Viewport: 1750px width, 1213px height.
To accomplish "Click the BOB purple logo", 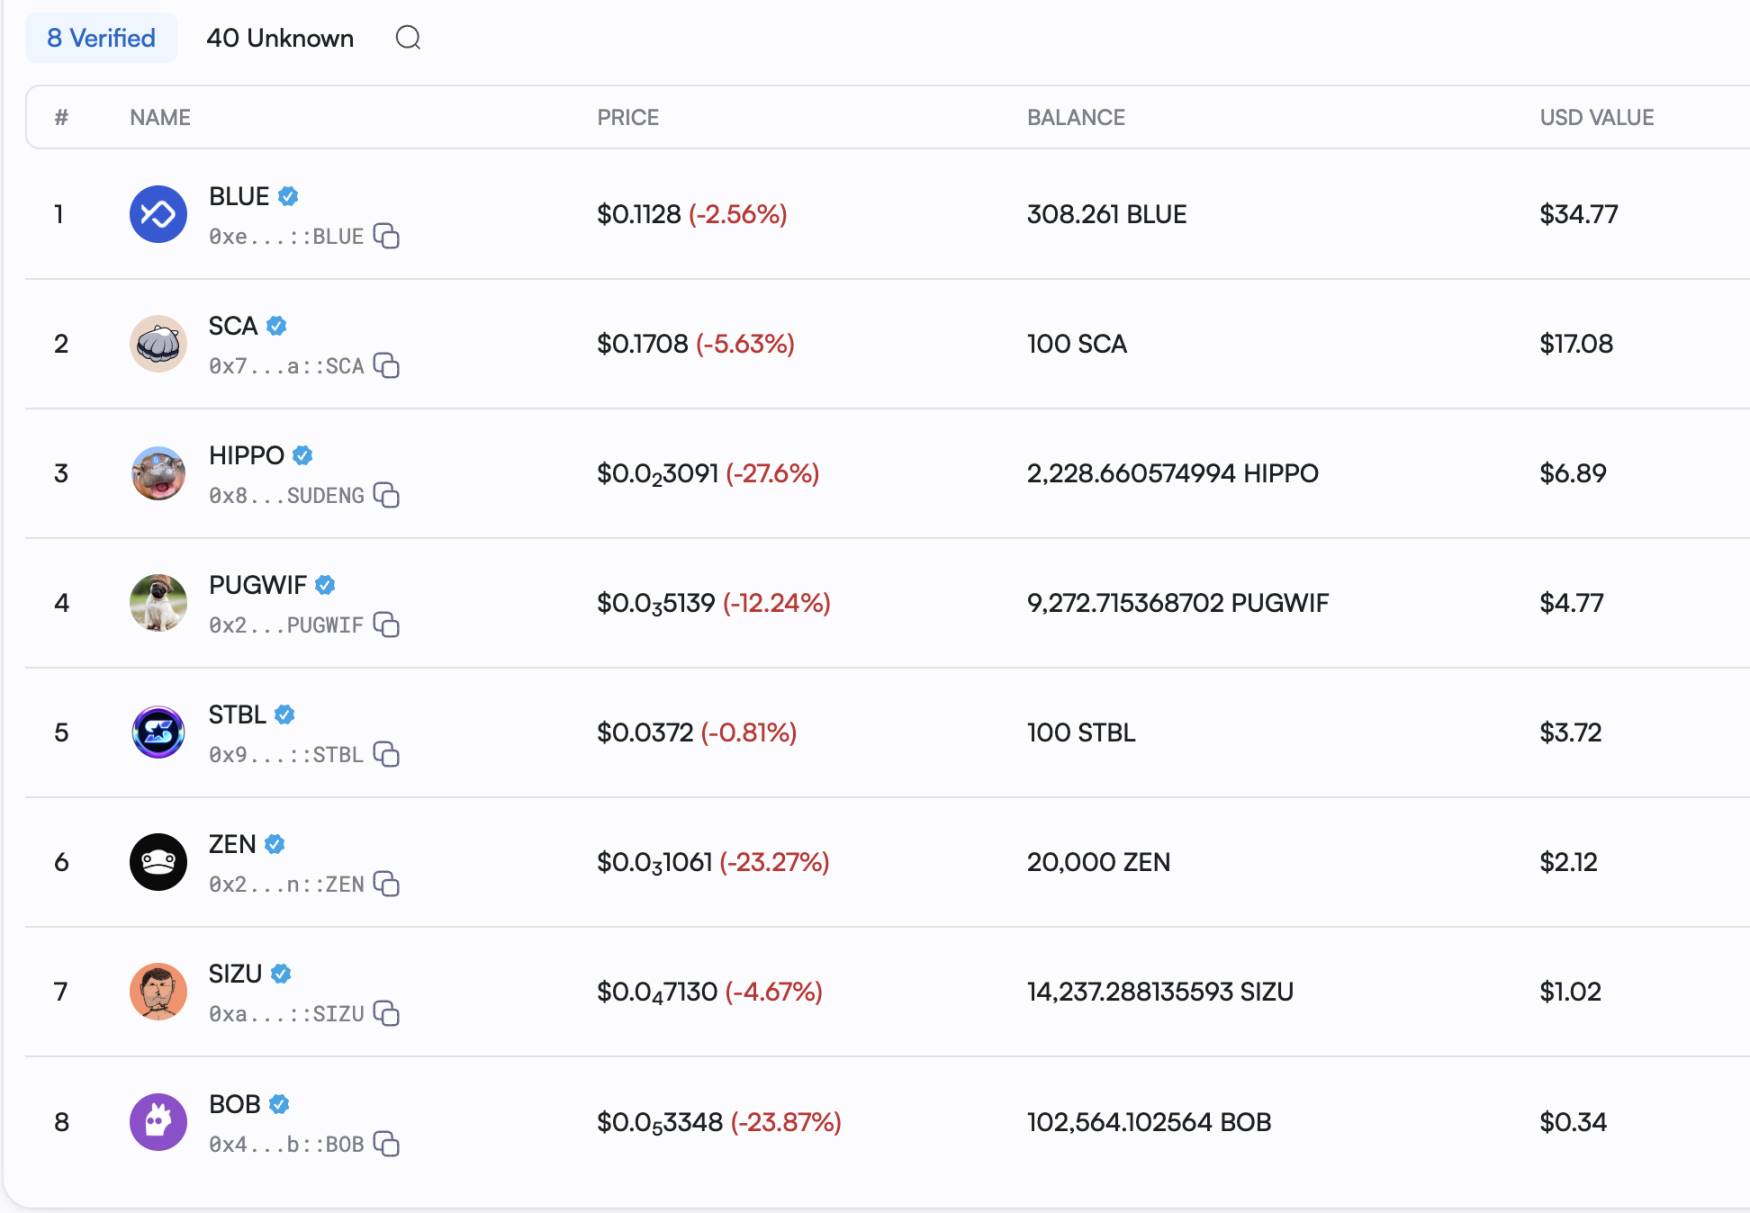I will pyautogui.click(x=158, y=1122).
